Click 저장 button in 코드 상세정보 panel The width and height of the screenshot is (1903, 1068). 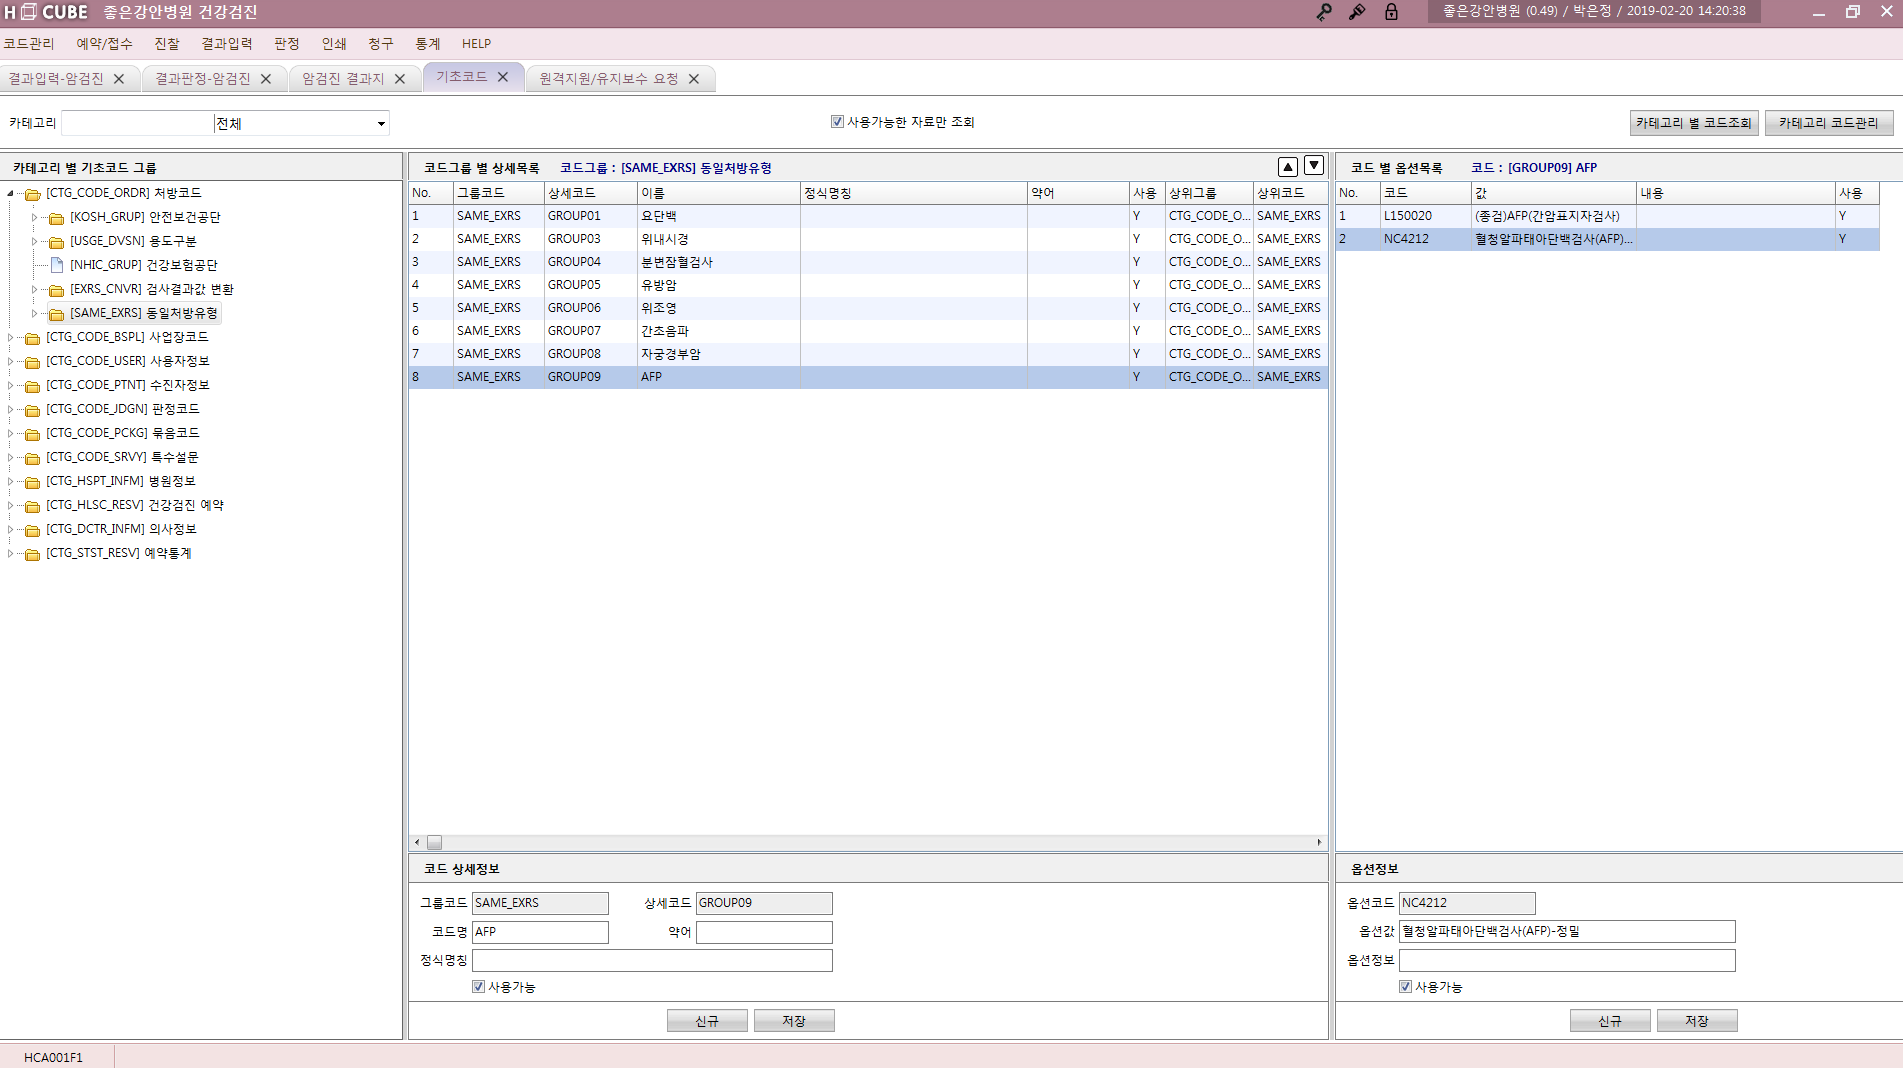point(794,1021)
